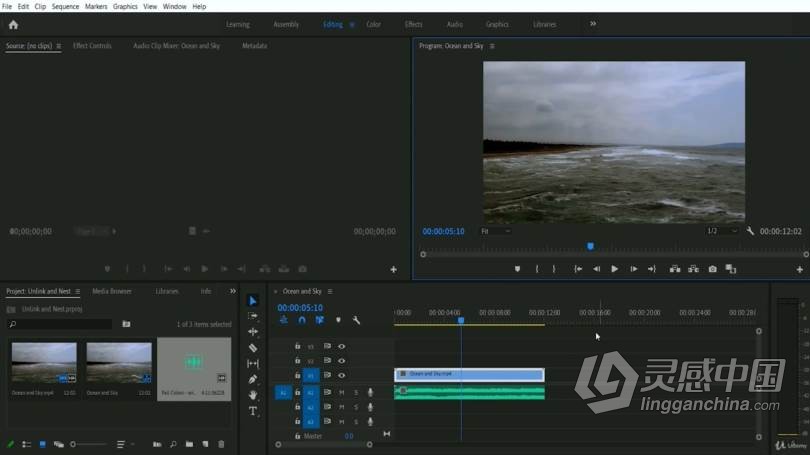Screen dimensions: 810x455
Task: Toggle Snap in Timeline magnet icon
Action: click(x=302, y=320)
